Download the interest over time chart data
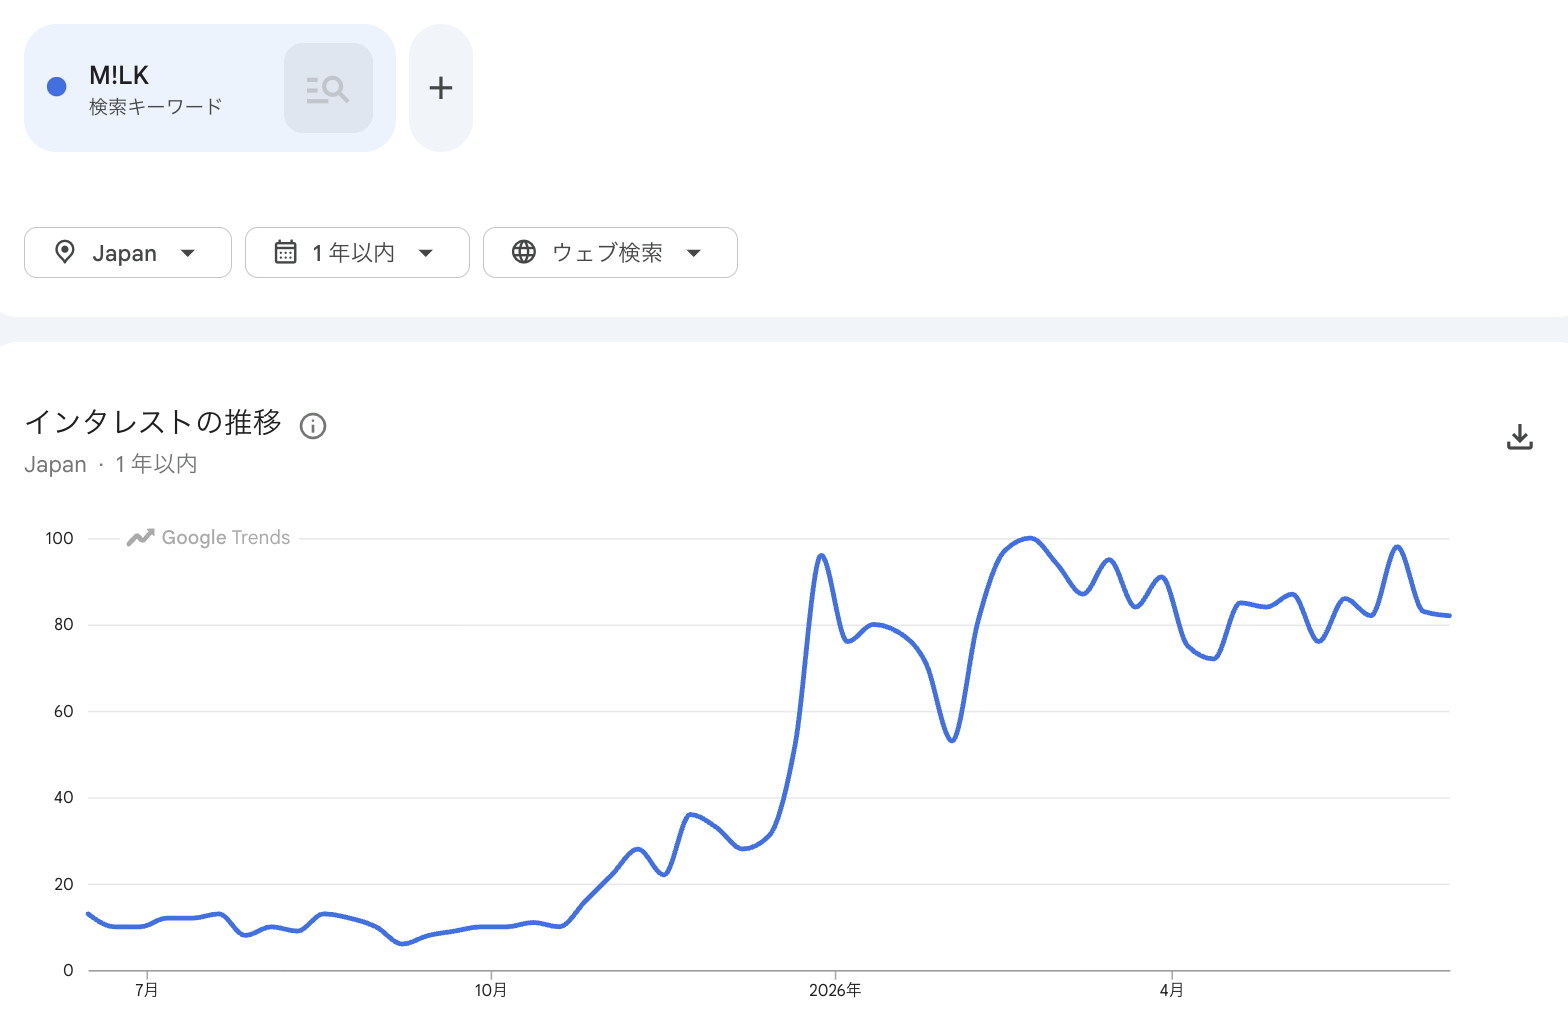 (1520, 437)
